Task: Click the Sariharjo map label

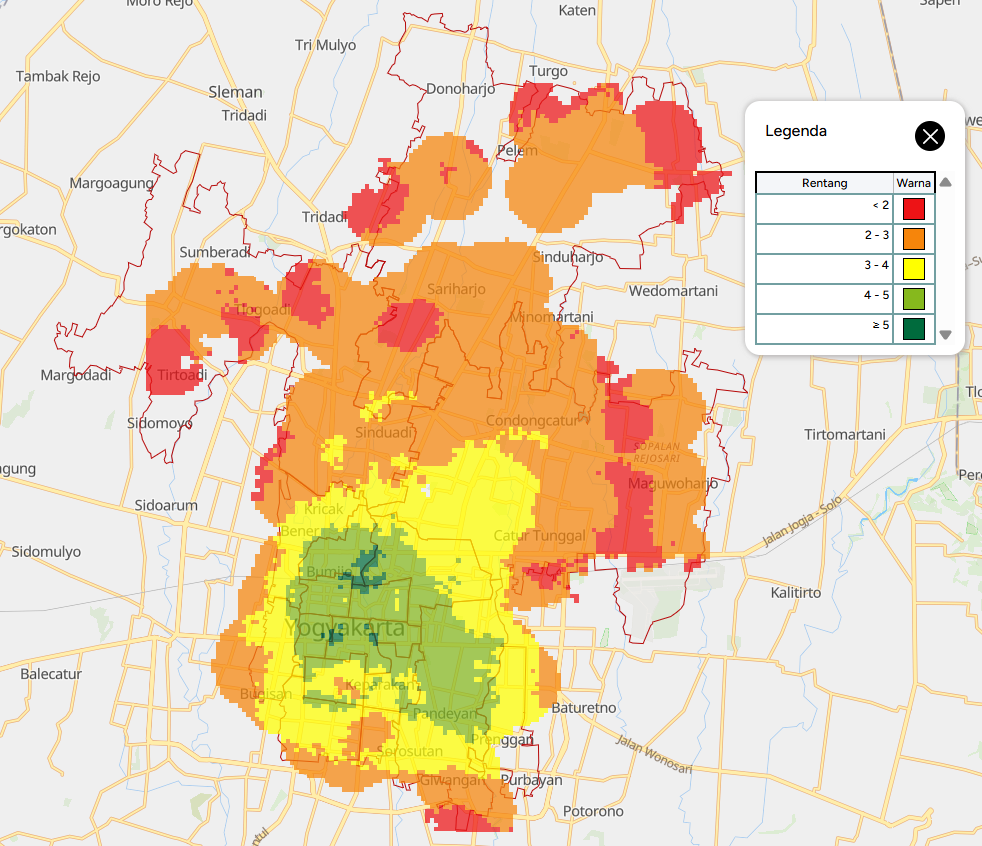Action: click(456, 289)
